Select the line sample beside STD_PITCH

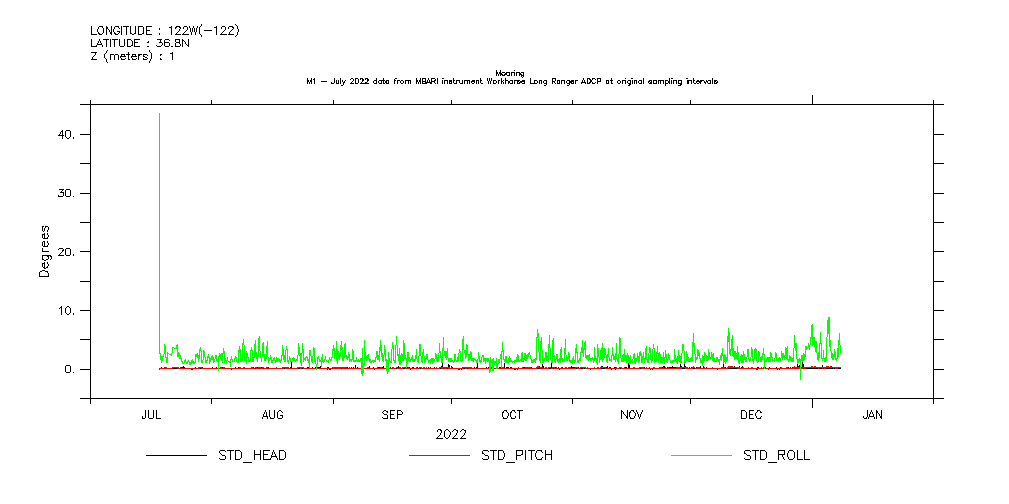tap(438, 456)
